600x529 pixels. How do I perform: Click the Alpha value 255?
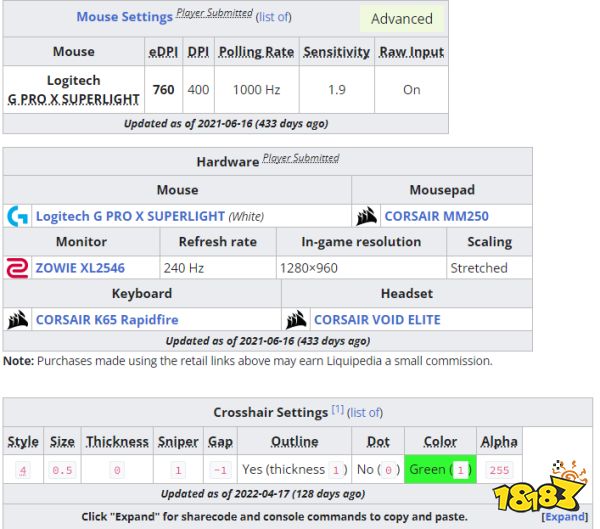[499, 470]
